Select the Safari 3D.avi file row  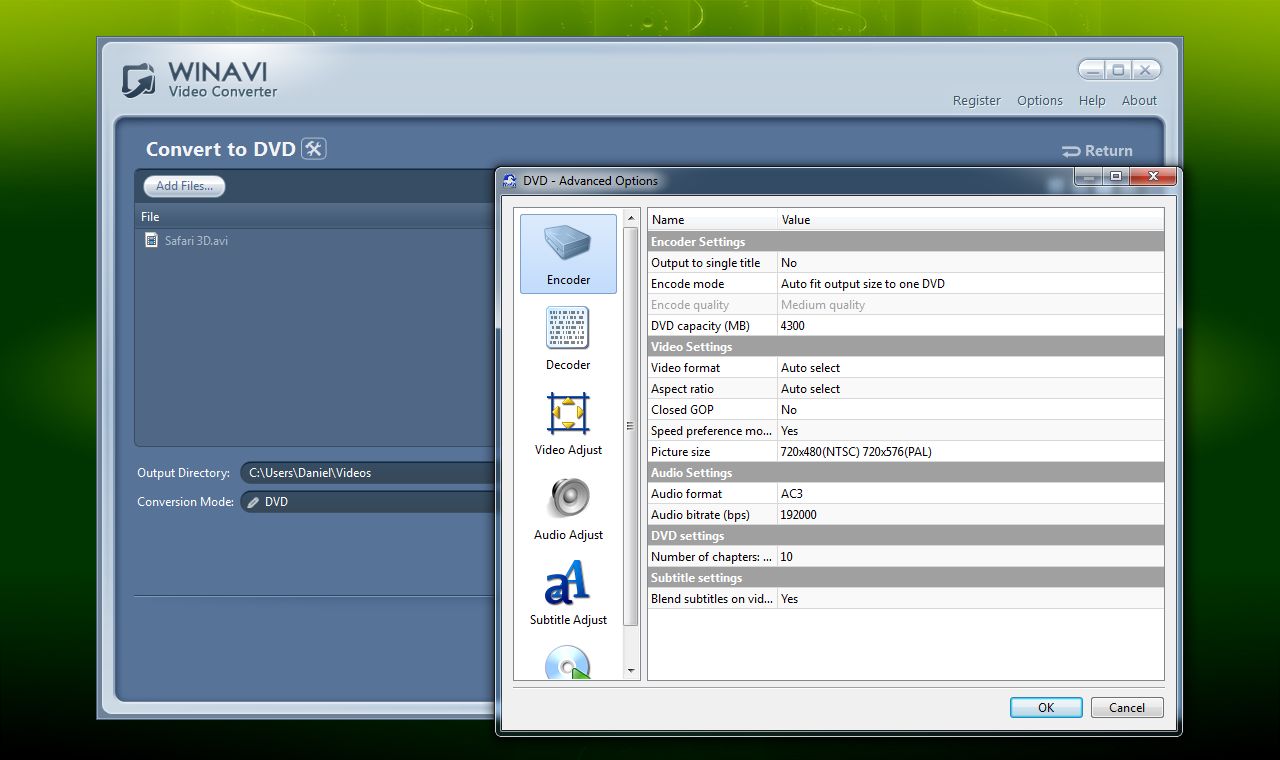pos(316,240)
